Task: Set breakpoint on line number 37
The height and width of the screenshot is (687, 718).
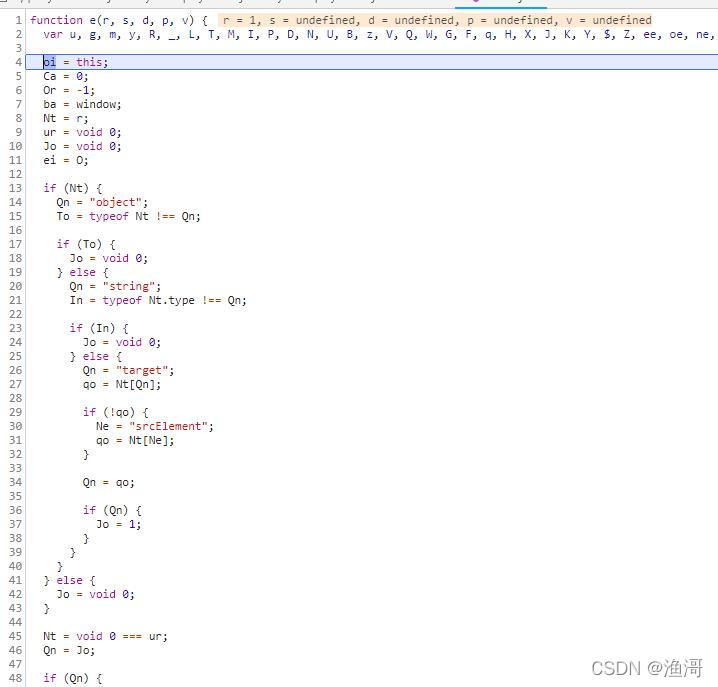Action: pos(15,524)
